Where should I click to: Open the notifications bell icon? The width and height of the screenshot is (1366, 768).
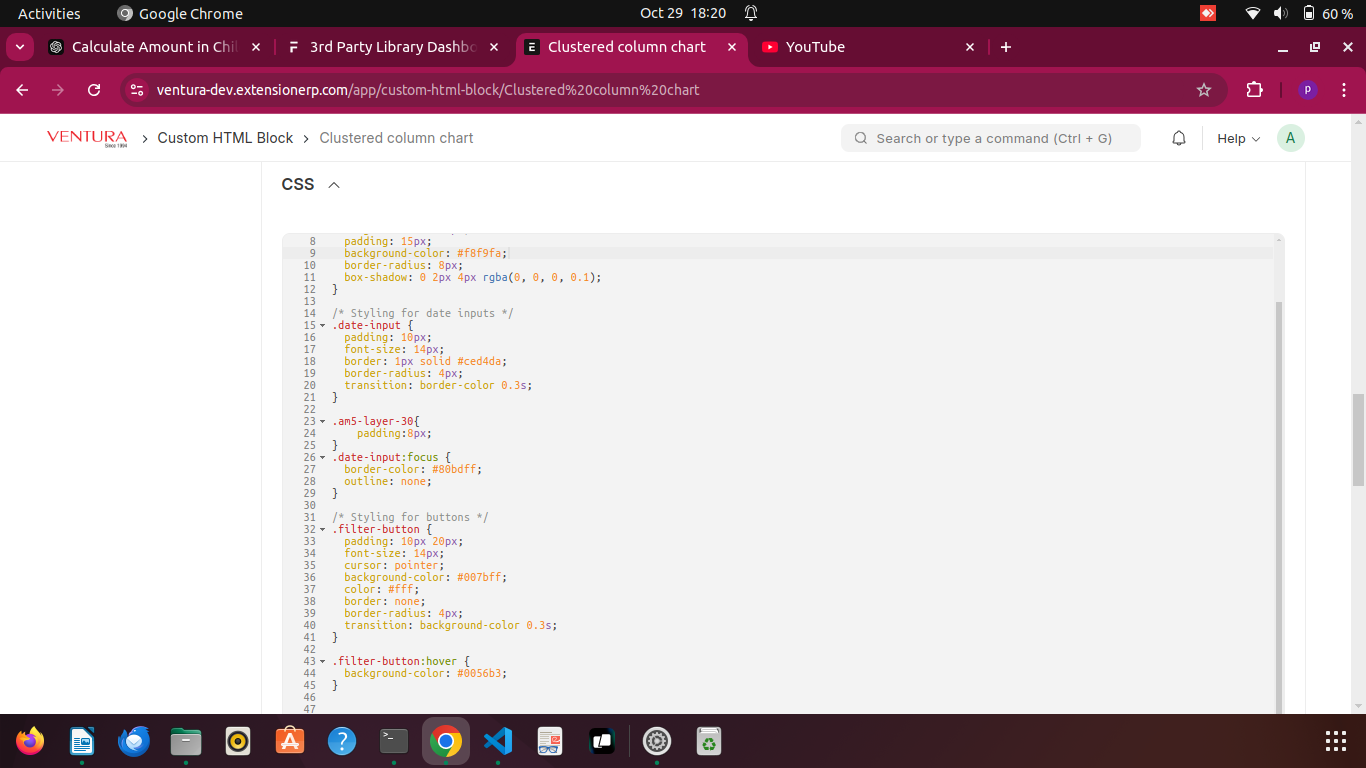pos(1179,138)
